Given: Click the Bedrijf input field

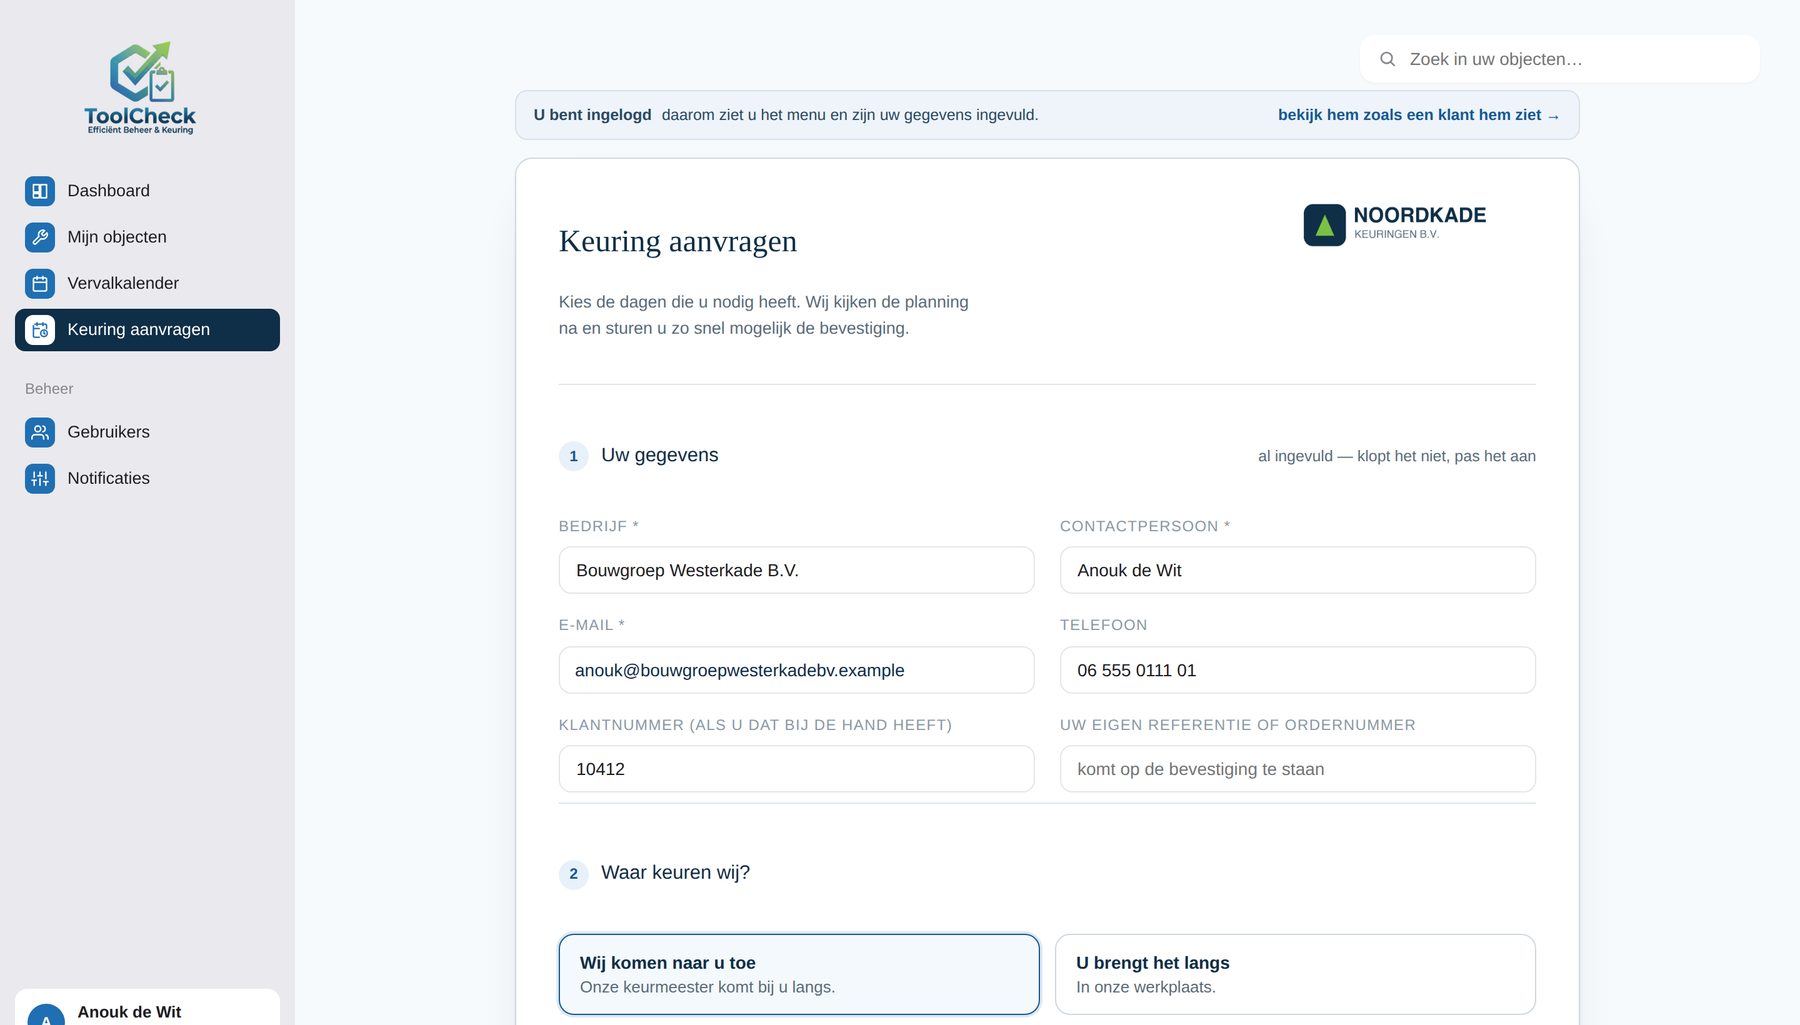Looking at the screenshot, I should tap(796, 570).
